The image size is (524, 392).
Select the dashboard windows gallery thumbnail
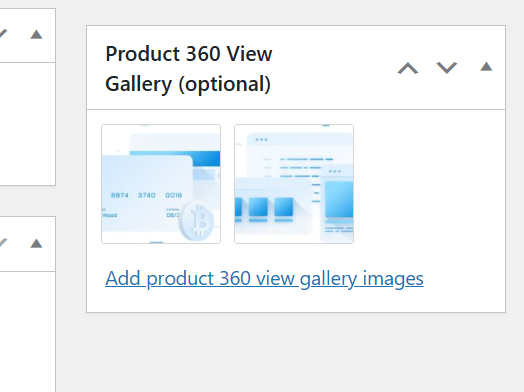click(x=294, y=184)
